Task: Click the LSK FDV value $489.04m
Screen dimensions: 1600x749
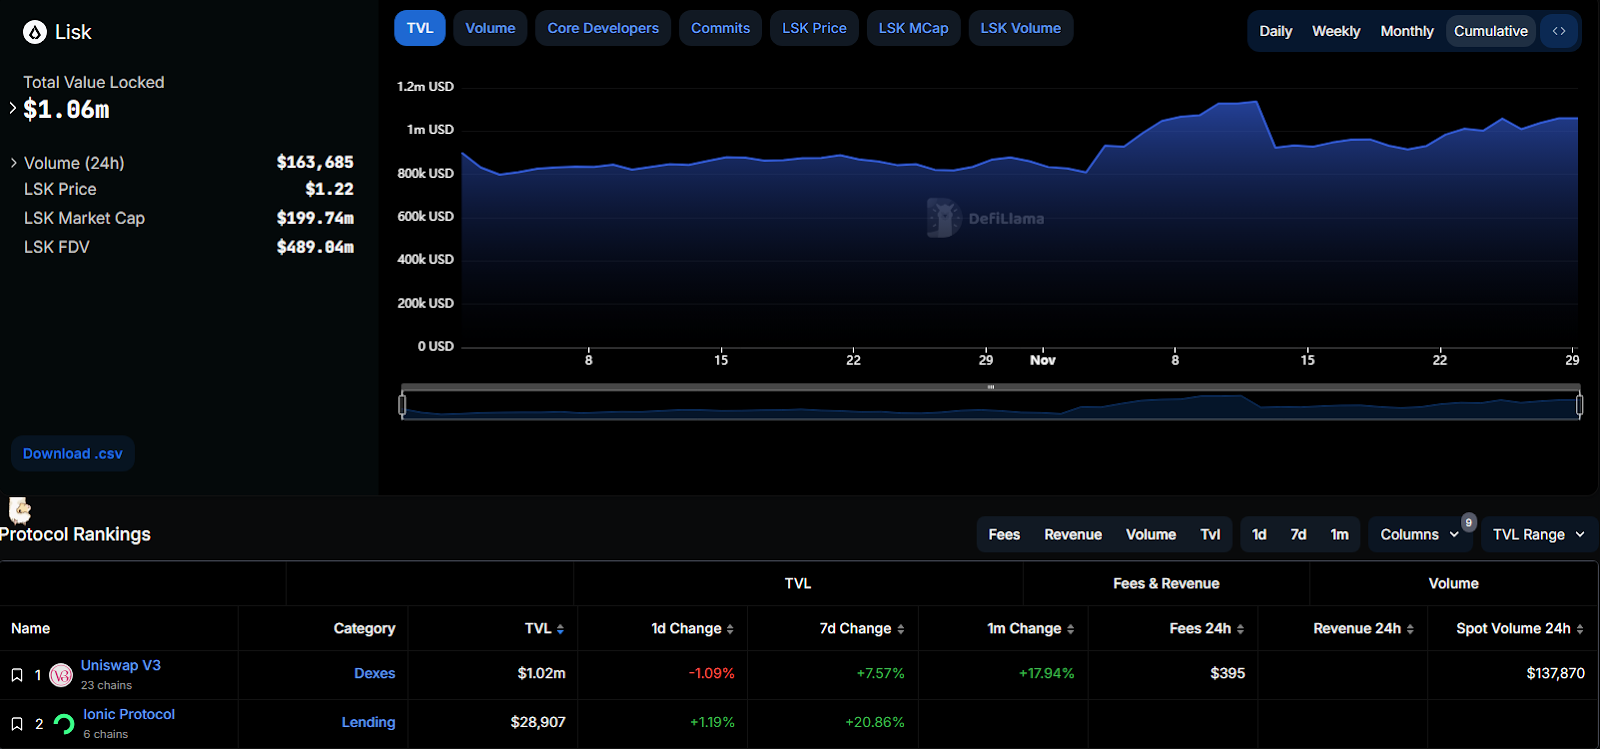Action: pos(315,247)
